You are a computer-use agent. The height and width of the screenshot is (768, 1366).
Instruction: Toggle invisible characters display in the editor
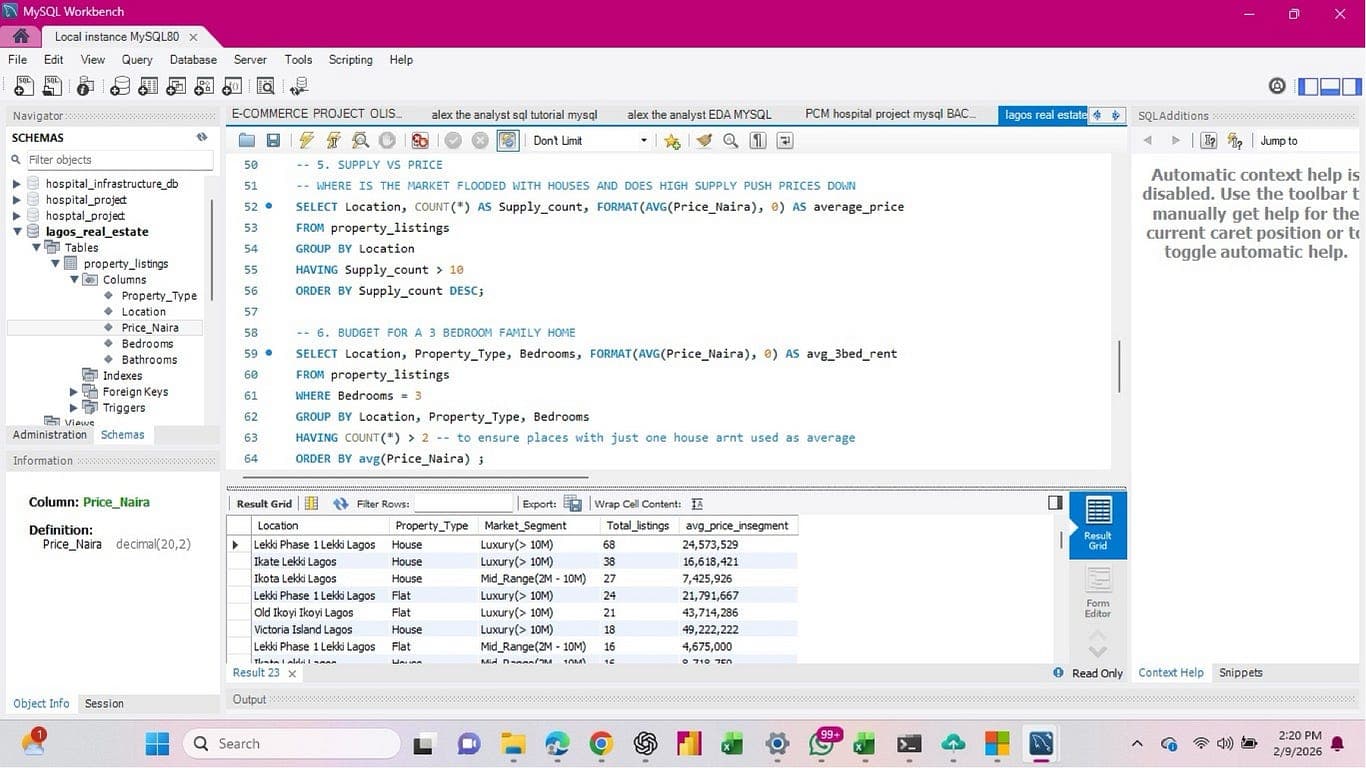[757, 140]
